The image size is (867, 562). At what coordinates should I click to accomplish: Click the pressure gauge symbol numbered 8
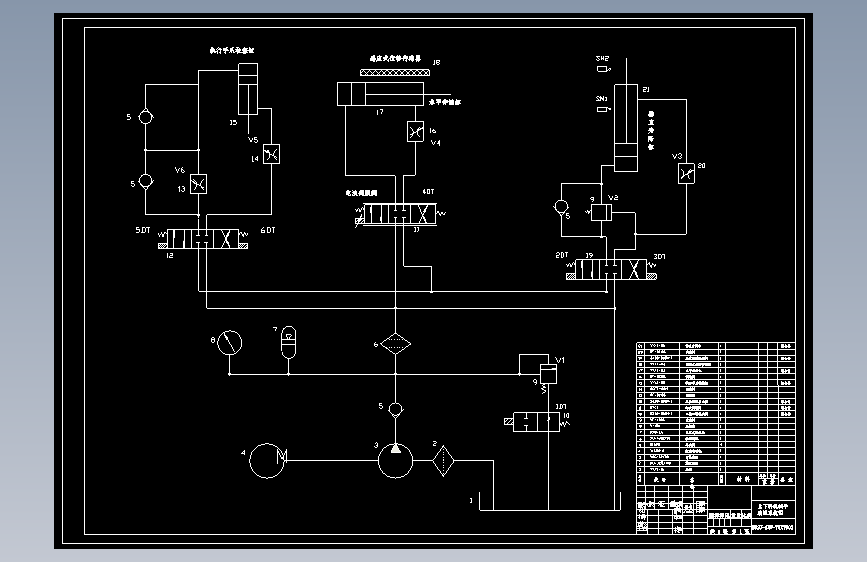(x=229, y=343)
